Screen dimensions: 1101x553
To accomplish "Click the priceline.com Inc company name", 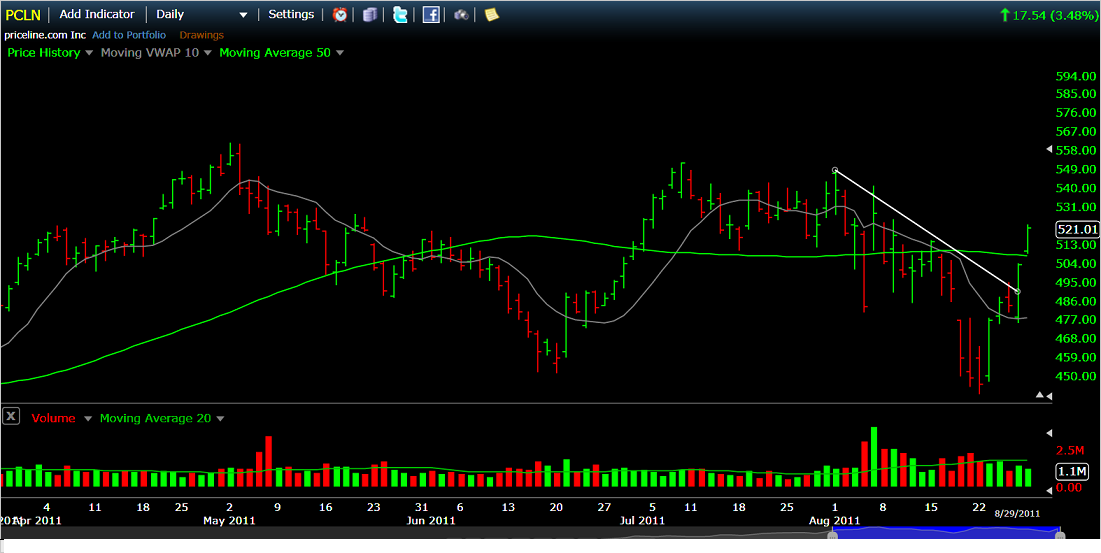I will pyautogui.click(x=45, y=35).
